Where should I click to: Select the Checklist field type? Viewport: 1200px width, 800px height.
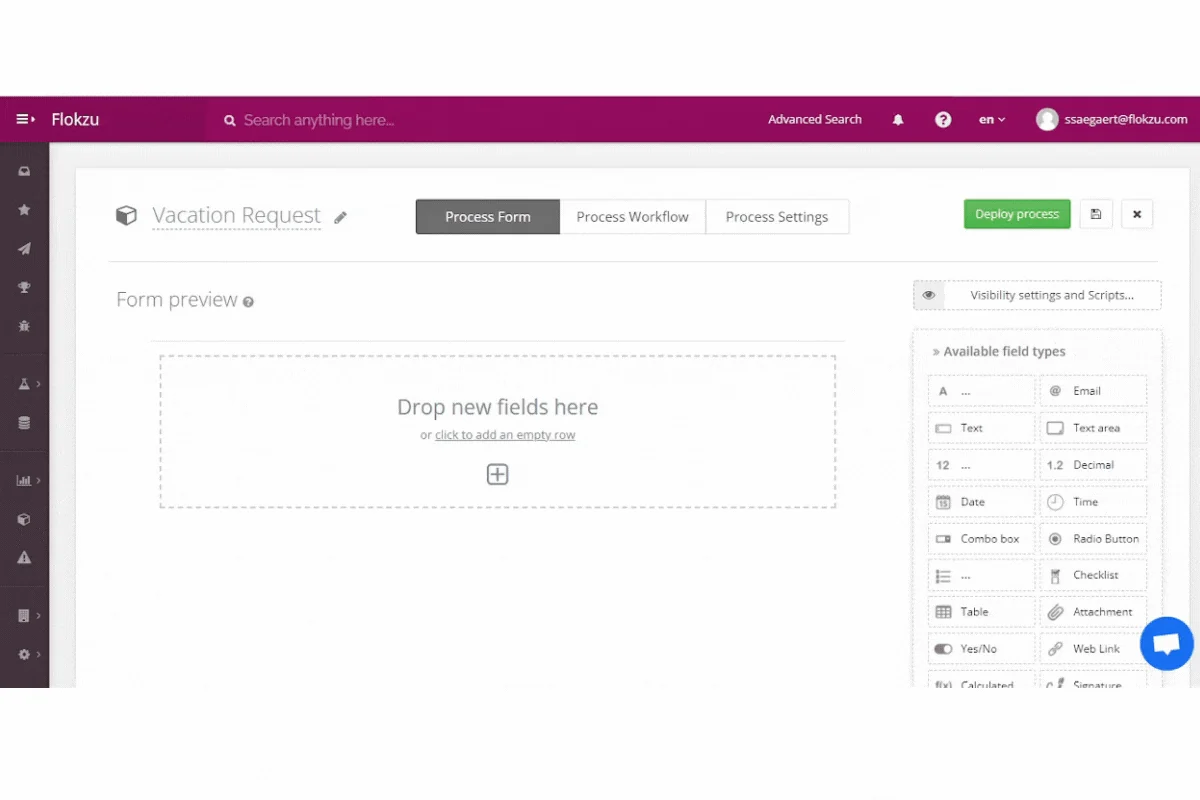tap(1093, 575)
